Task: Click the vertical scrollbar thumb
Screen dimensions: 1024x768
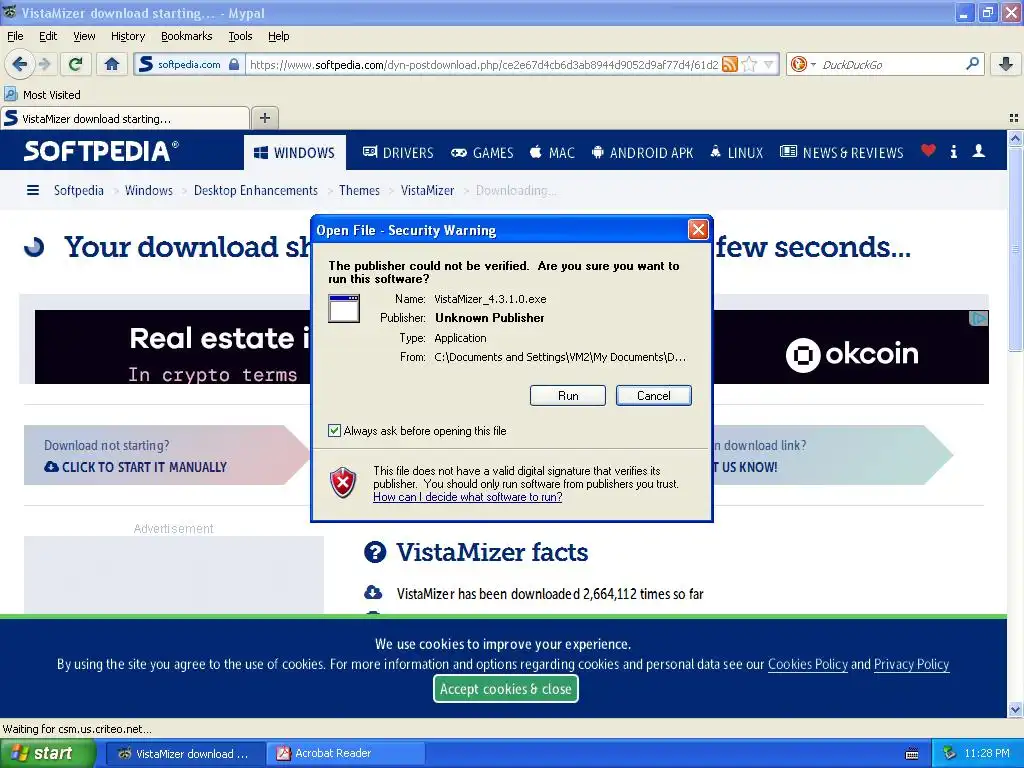Action: pyautogui.click(x=1015, y=249)
